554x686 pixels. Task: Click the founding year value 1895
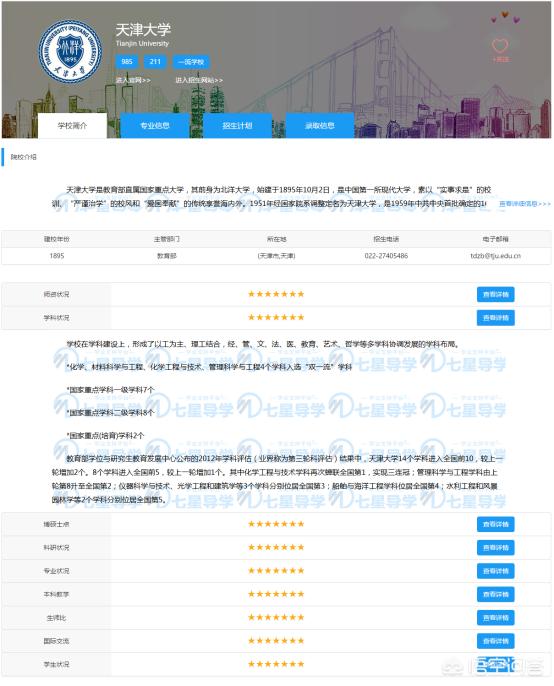pos(57,256)
